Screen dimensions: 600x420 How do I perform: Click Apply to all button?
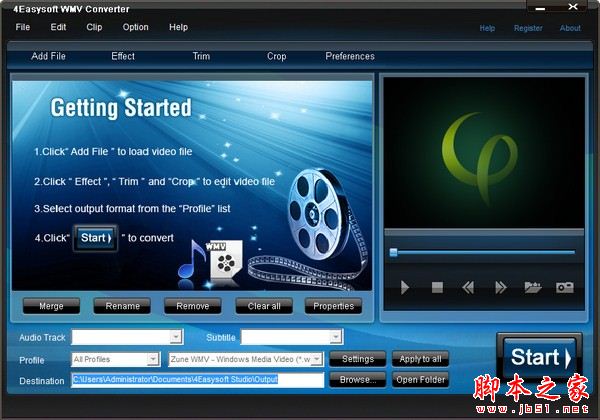tap(420, 359)
